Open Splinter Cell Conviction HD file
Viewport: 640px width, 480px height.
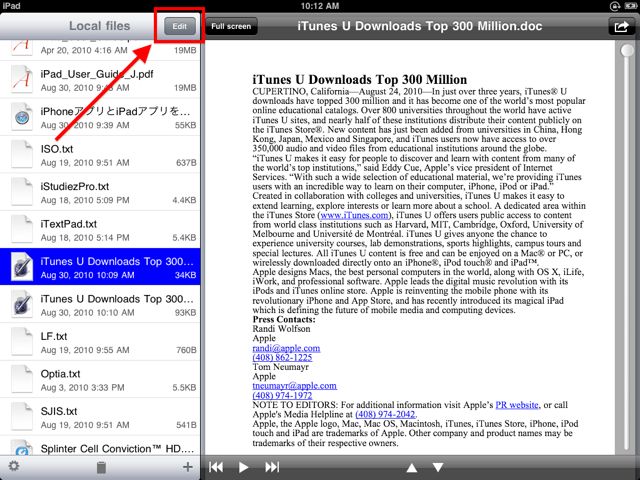[100, 446]
